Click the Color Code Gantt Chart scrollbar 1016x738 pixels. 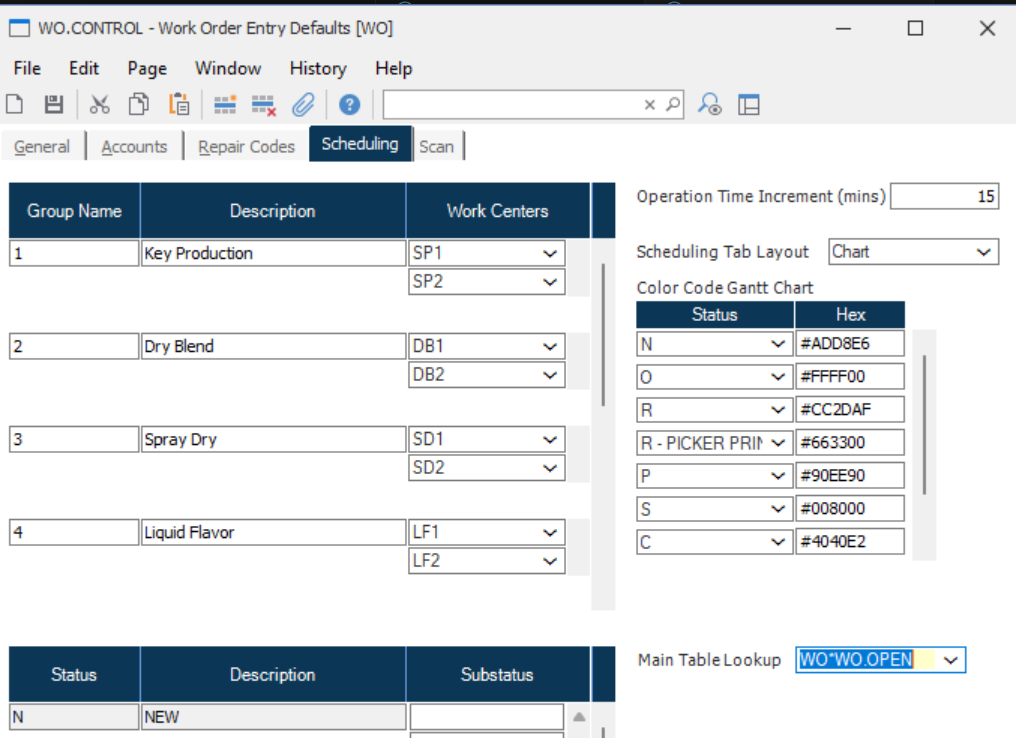925,425
